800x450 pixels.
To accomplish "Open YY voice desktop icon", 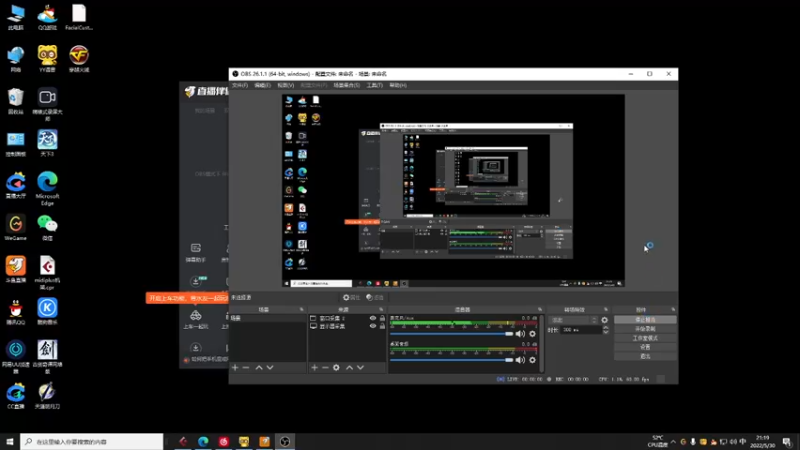I will pos(47,58).
